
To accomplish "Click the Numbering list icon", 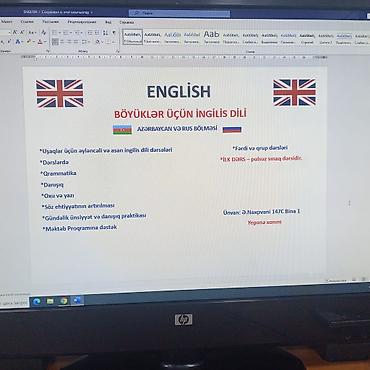I will click(65, 32).
